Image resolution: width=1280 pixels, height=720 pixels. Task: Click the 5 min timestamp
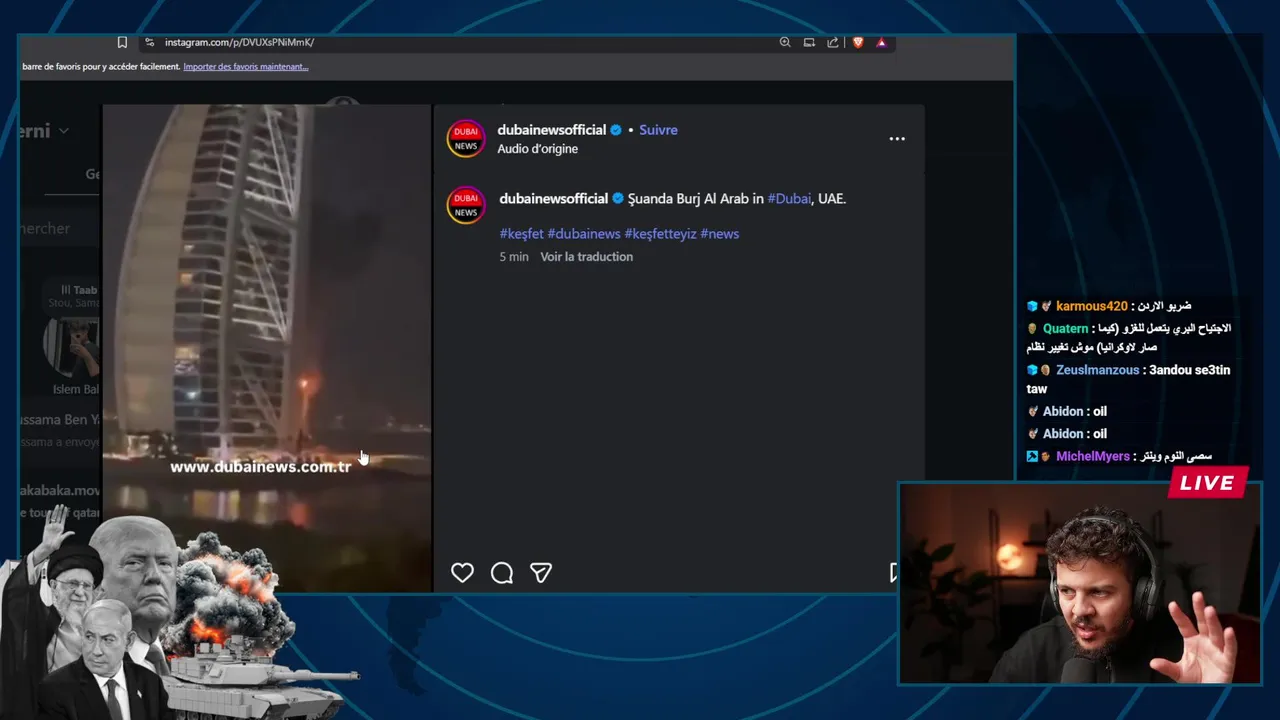click(x=514, y=257)
